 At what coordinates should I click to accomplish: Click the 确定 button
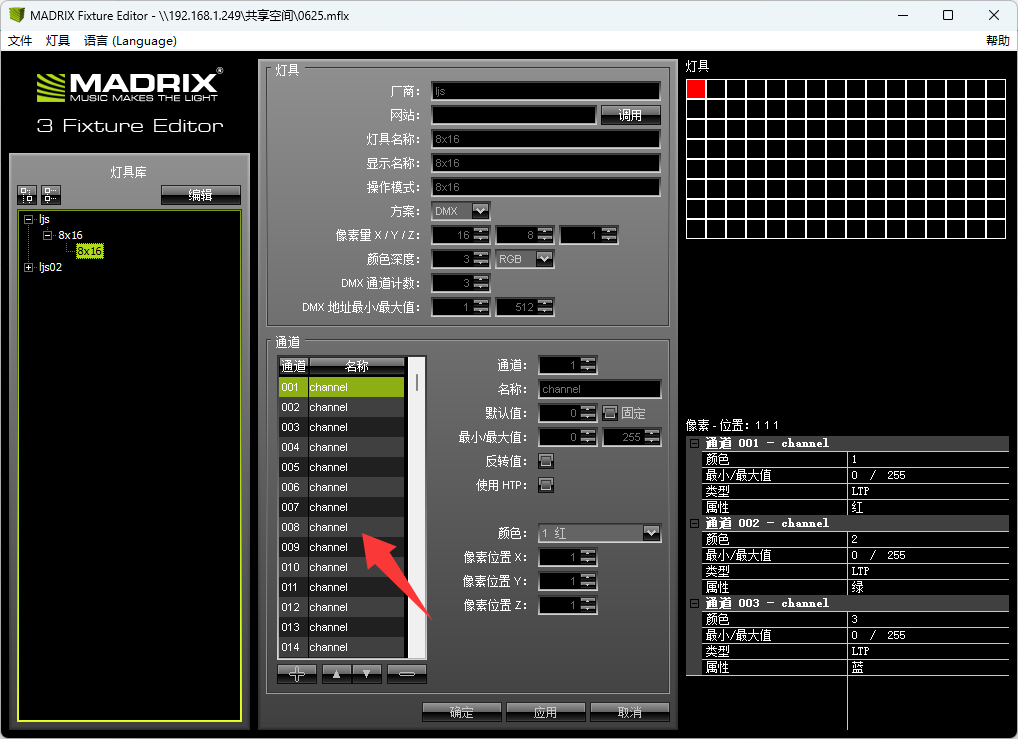pyautogui.click(x=462, y=712)
